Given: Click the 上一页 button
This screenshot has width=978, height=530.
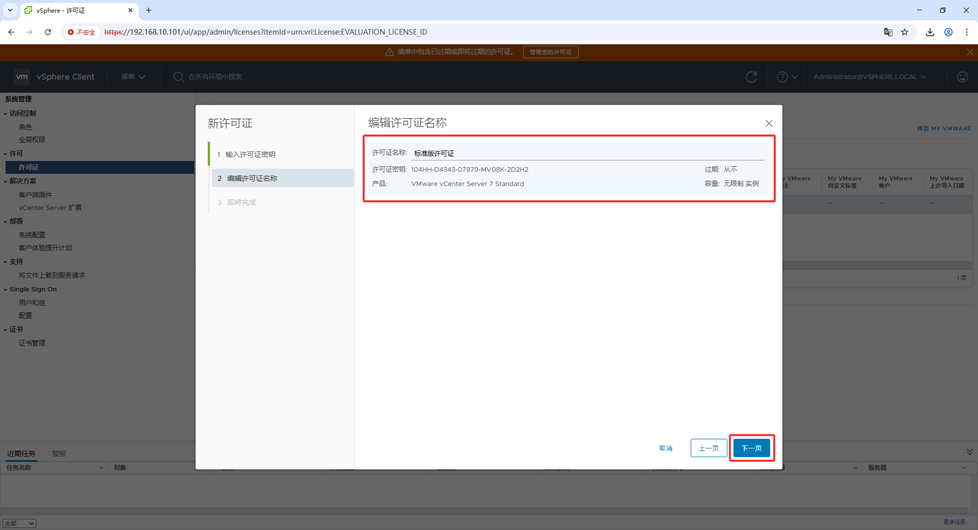Looking at the screenshot, I should pyautogui.click(x=708, y=448).
